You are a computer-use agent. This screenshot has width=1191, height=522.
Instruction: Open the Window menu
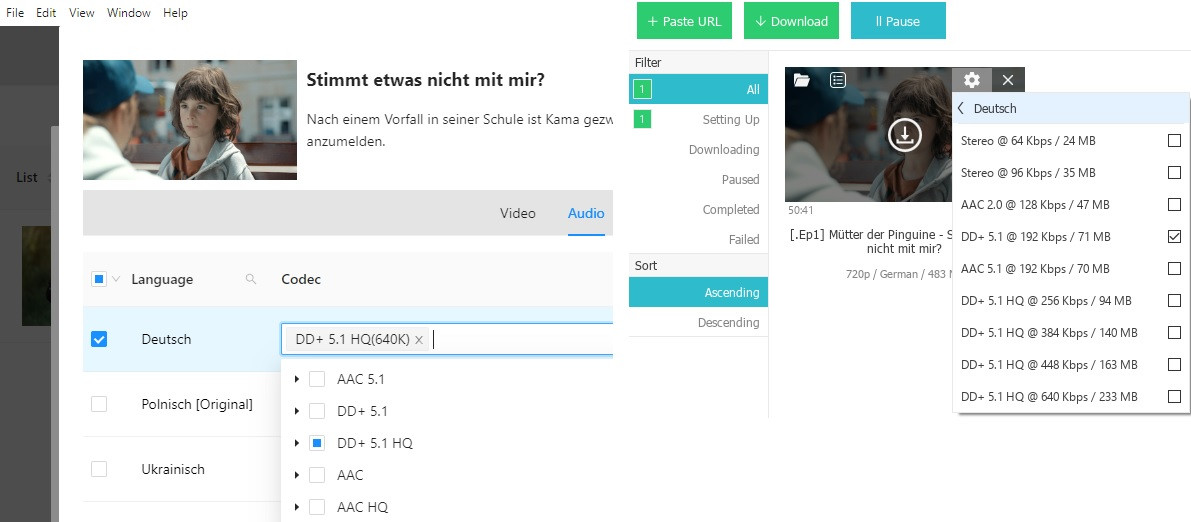129,13
